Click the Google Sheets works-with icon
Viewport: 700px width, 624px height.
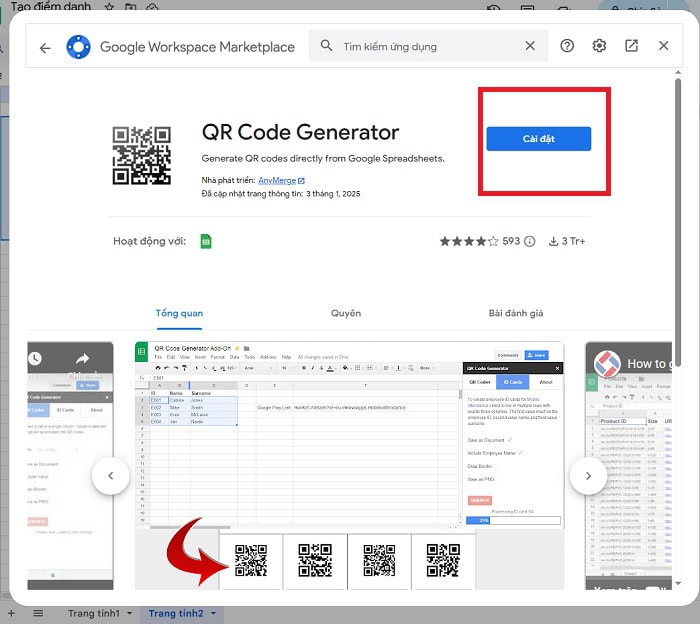tap(206, 241)
